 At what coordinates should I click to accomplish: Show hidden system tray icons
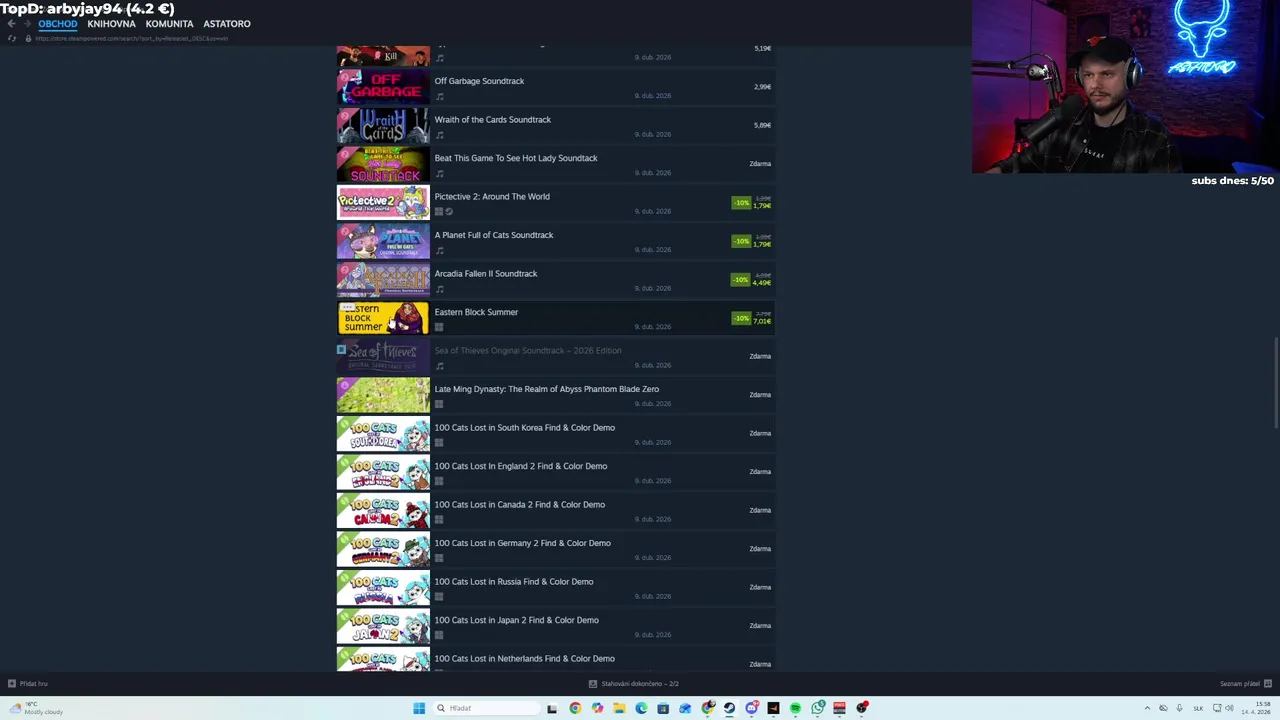pyautogui.click(x=1148, y=708)
